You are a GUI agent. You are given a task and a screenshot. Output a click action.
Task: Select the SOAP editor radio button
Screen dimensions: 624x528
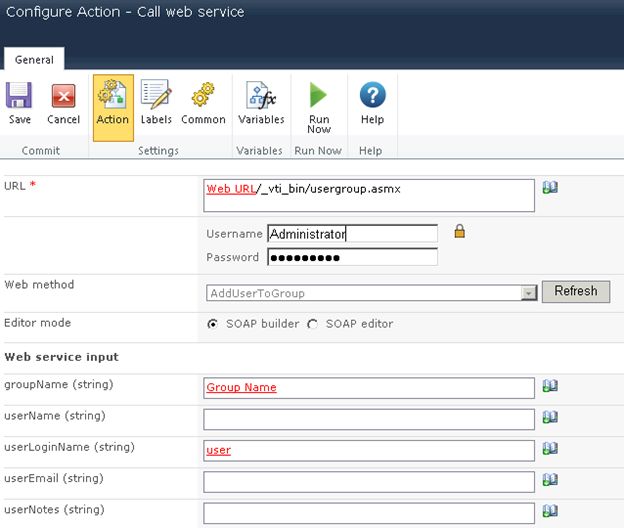tap(312, 324)
